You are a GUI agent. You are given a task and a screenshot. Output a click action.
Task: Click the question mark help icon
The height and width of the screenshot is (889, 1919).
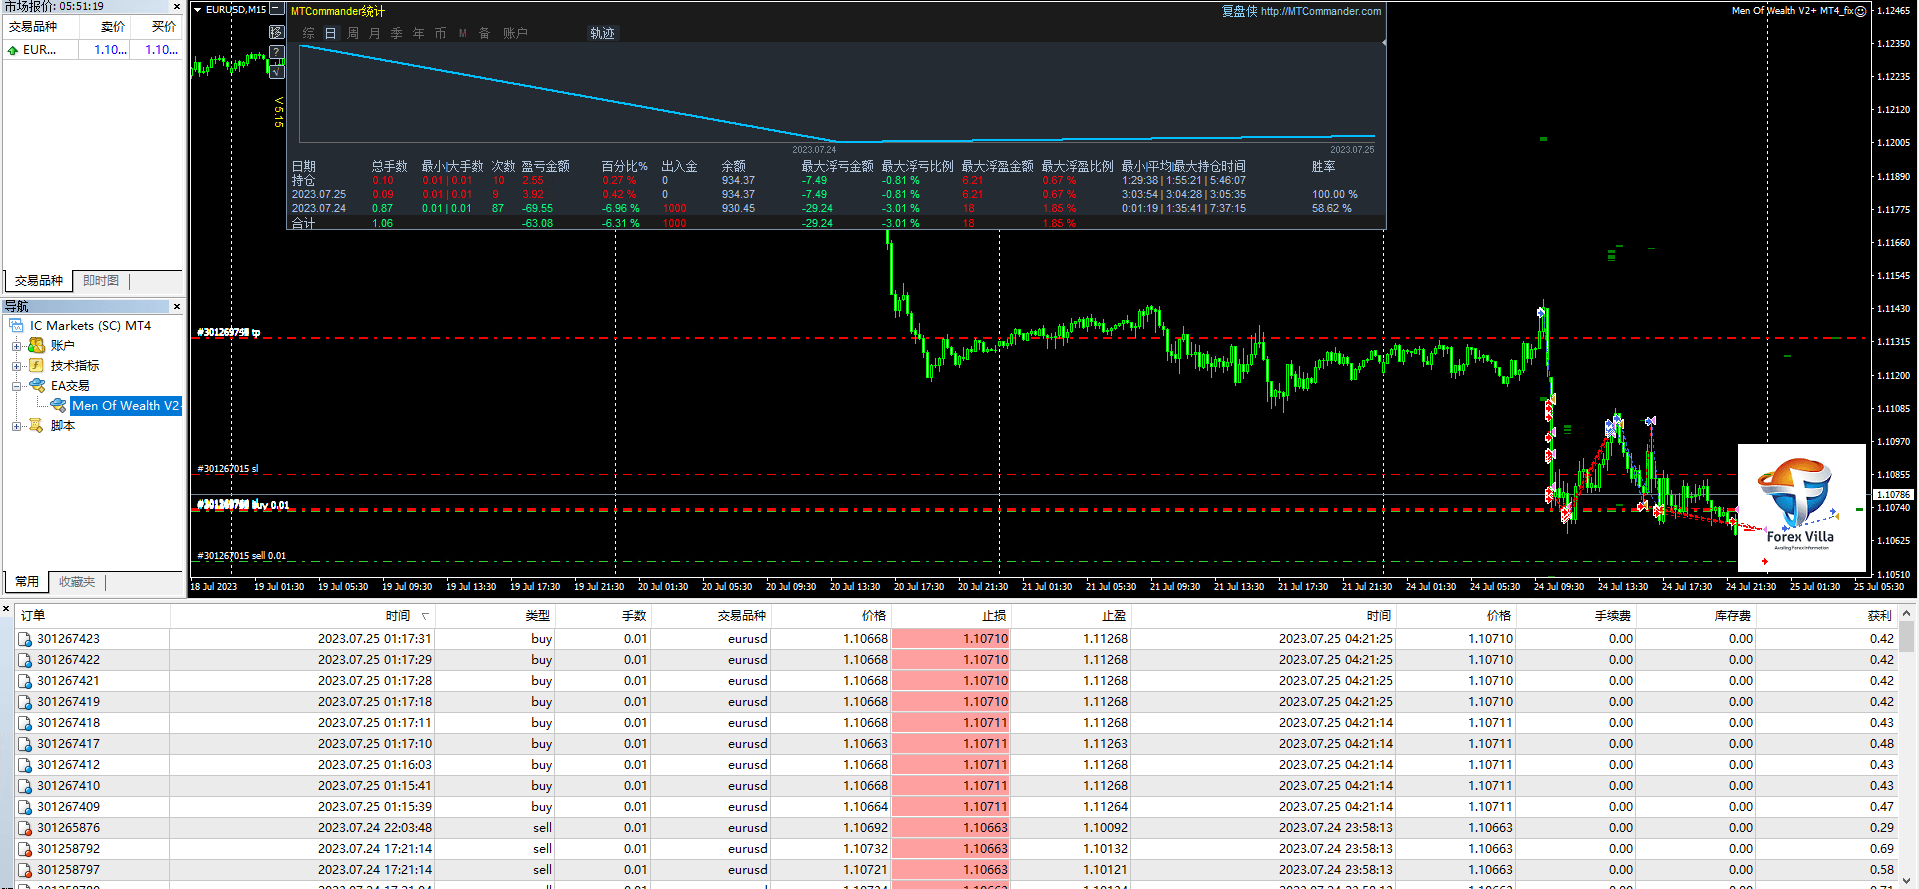pyautogui.click(x=277, y=52)
